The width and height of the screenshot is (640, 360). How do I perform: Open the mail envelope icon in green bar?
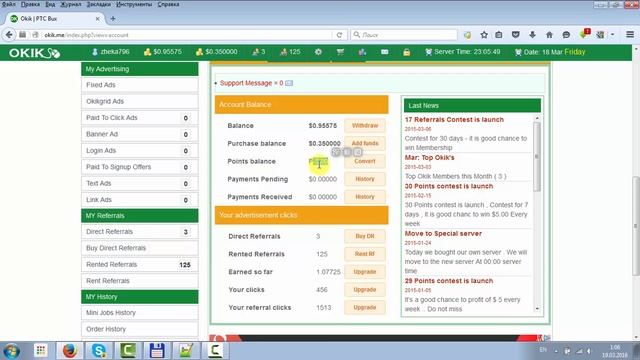tap(384, 52)
